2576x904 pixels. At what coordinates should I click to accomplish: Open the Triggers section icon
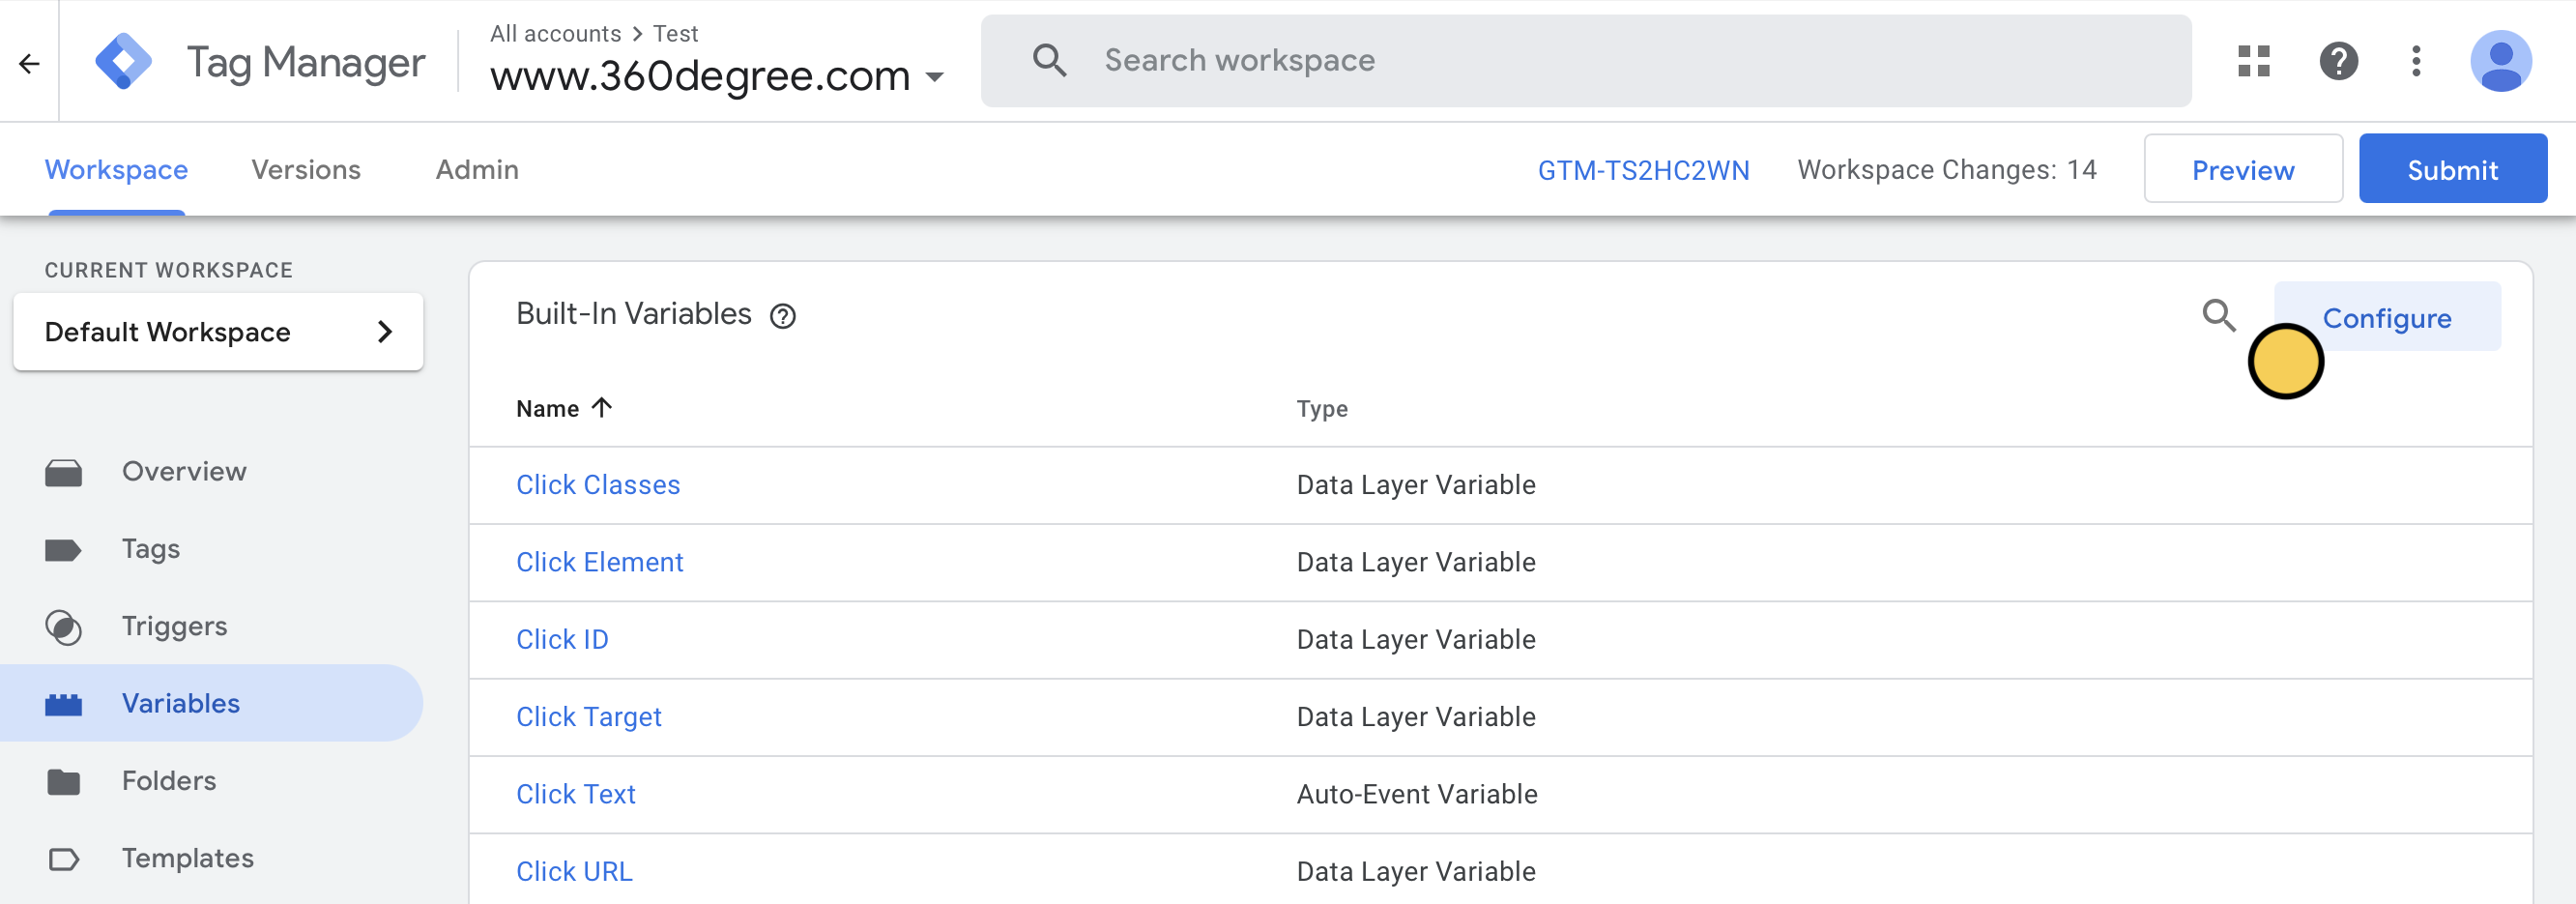click(64, 625)
